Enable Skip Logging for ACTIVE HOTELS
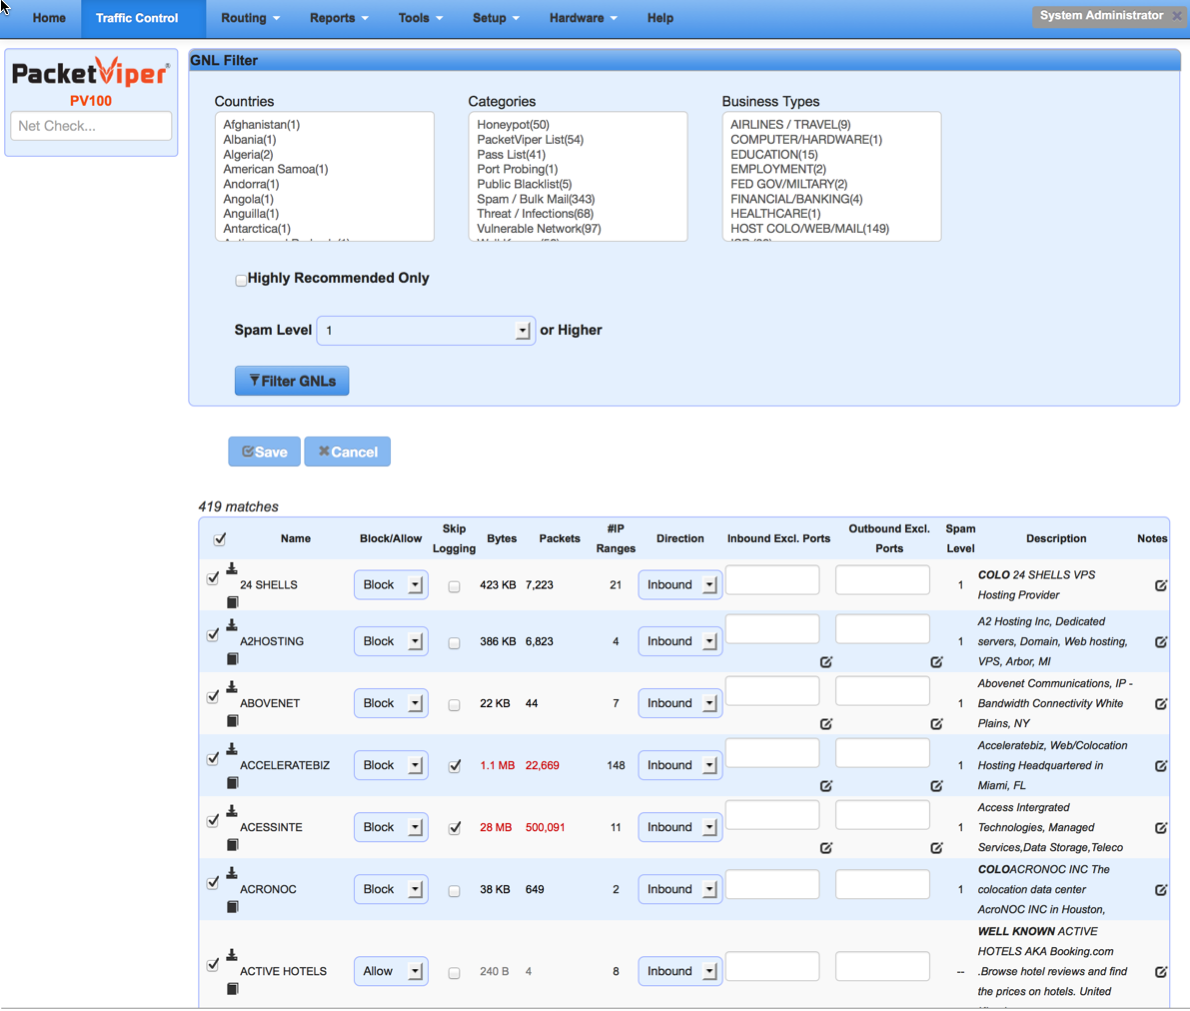Screen dimensions: 1190x1011 (x=454, y=973)
